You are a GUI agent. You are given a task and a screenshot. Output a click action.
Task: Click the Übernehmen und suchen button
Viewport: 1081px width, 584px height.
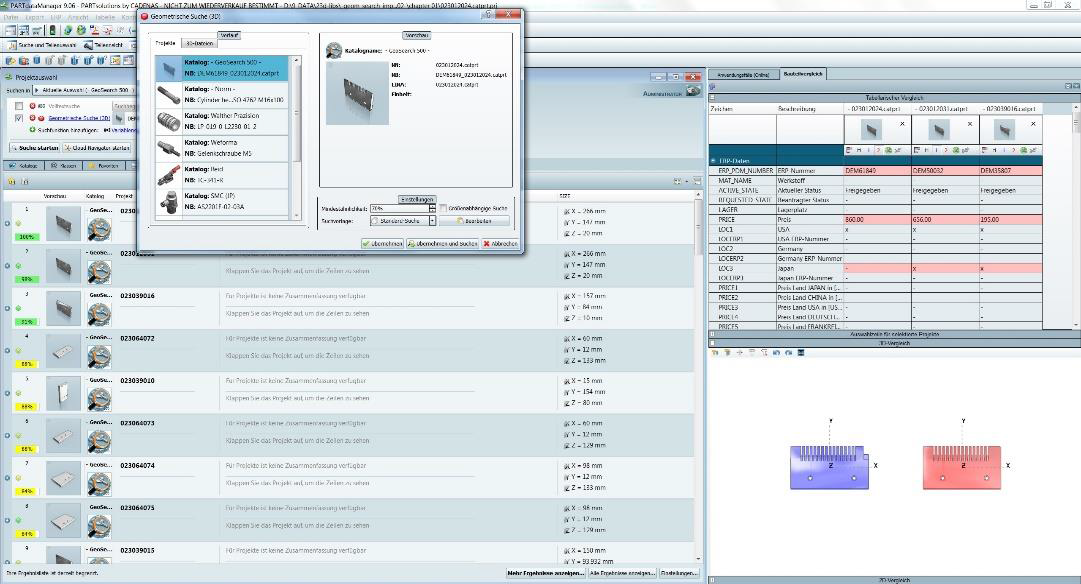(x=442, y=243)
